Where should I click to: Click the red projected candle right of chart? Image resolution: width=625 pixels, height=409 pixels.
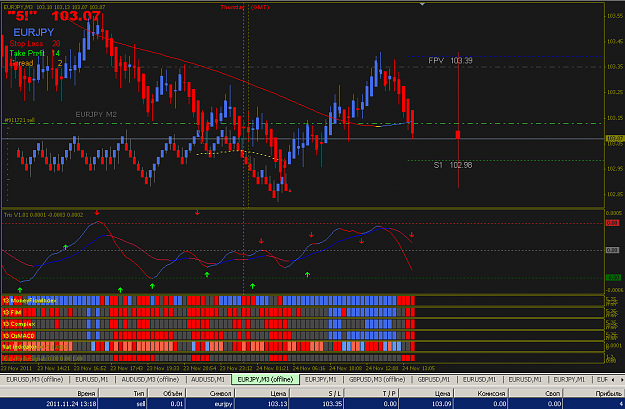(458, 135)
